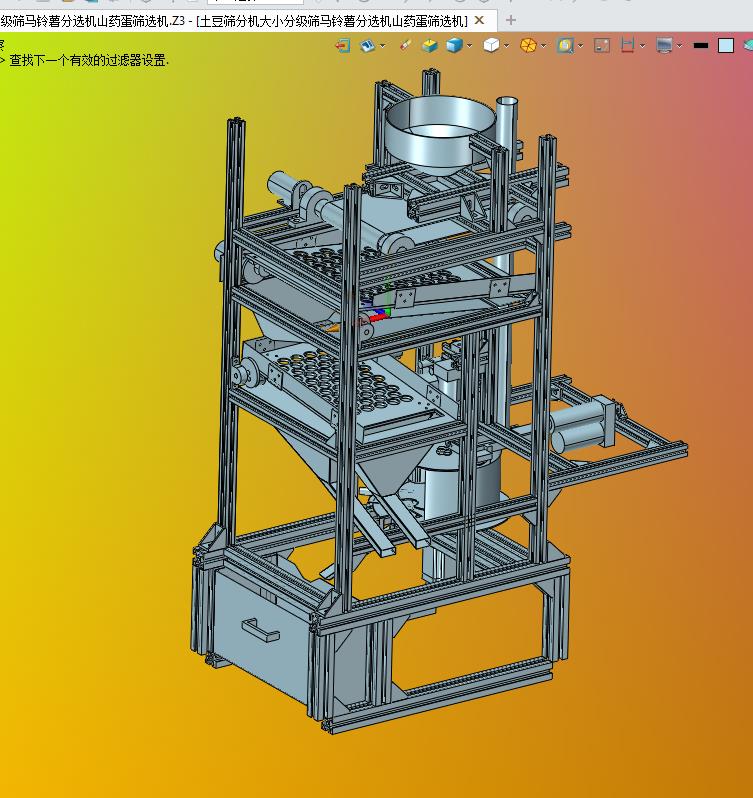The height and width of the screenshot is (798, 753).
Task: Click the white cube display icon
Action: [491, 45]
